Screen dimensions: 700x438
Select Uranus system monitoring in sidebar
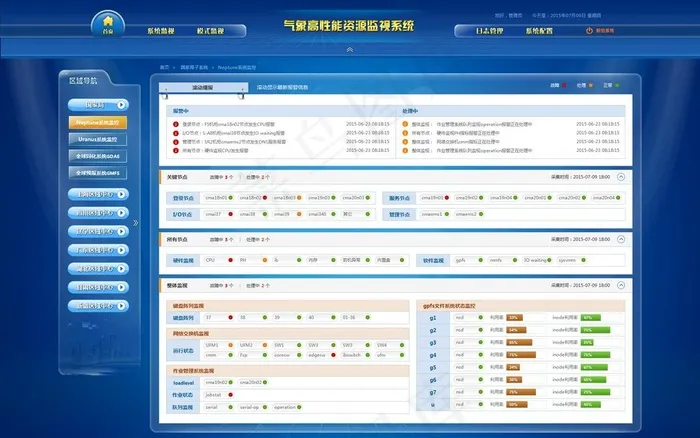click(x=97, y=139)
